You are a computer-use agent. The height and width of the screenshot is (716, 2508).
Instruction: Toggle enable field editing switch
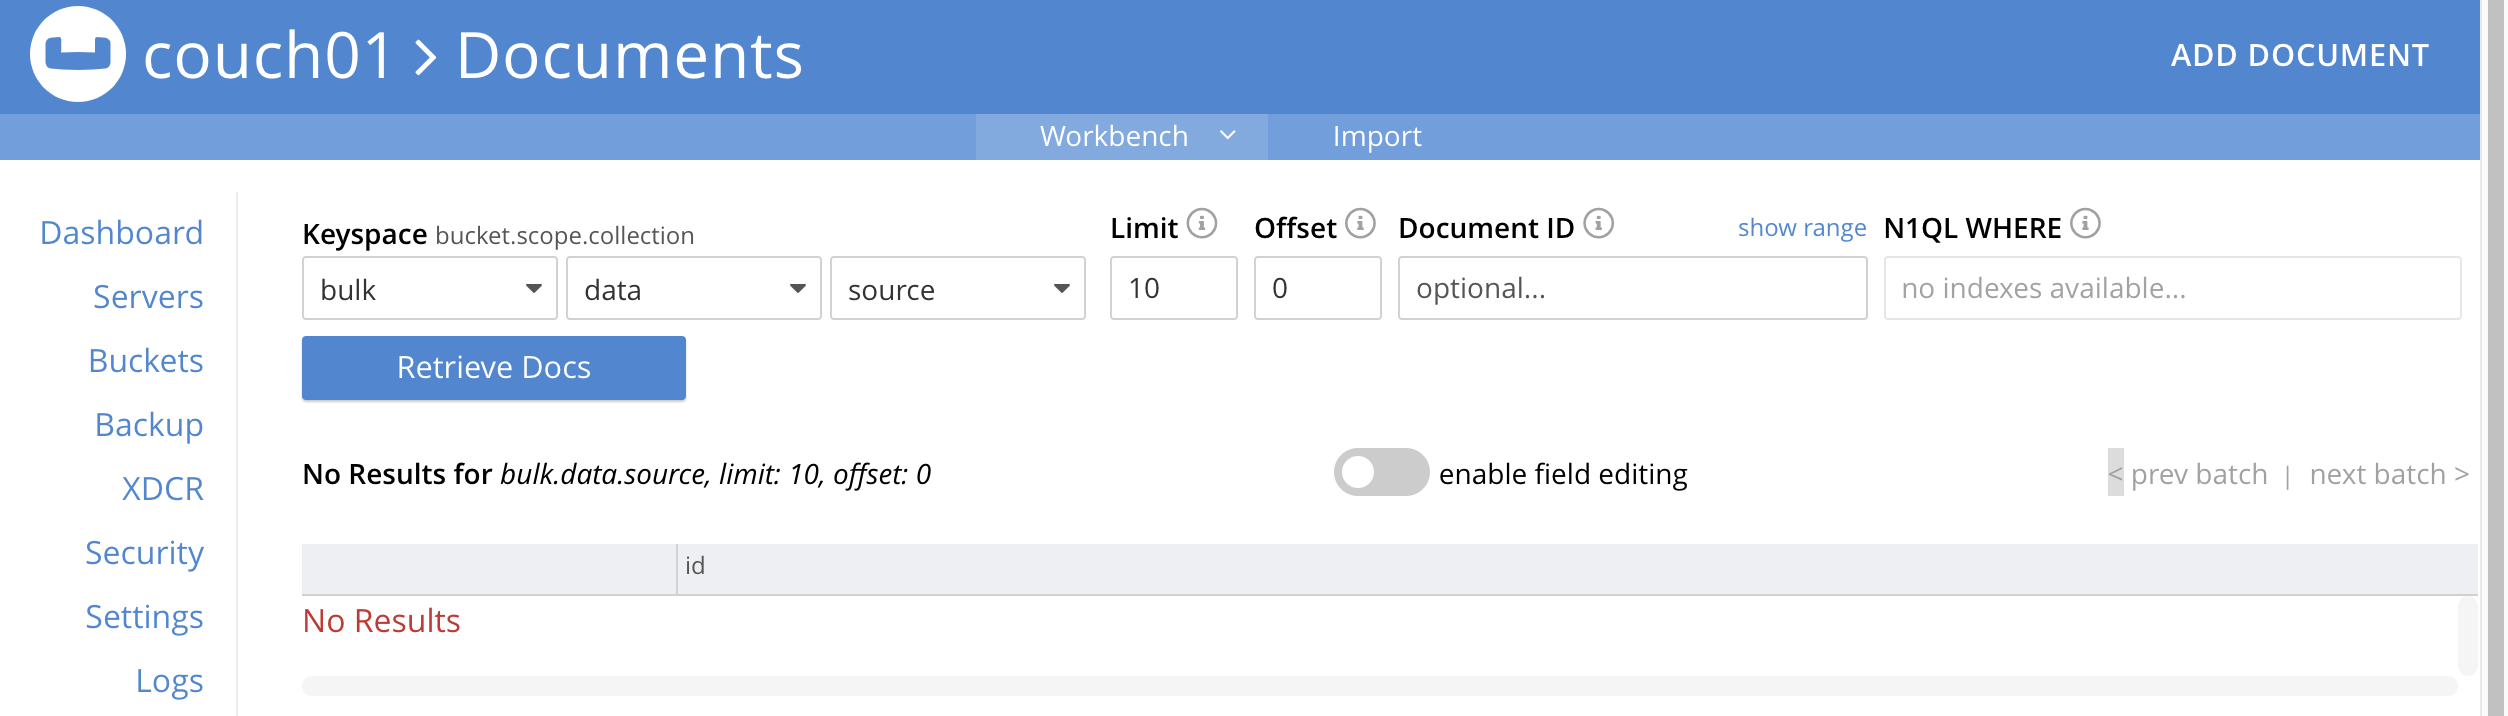pyautogui.click(x=1380, y=473)
